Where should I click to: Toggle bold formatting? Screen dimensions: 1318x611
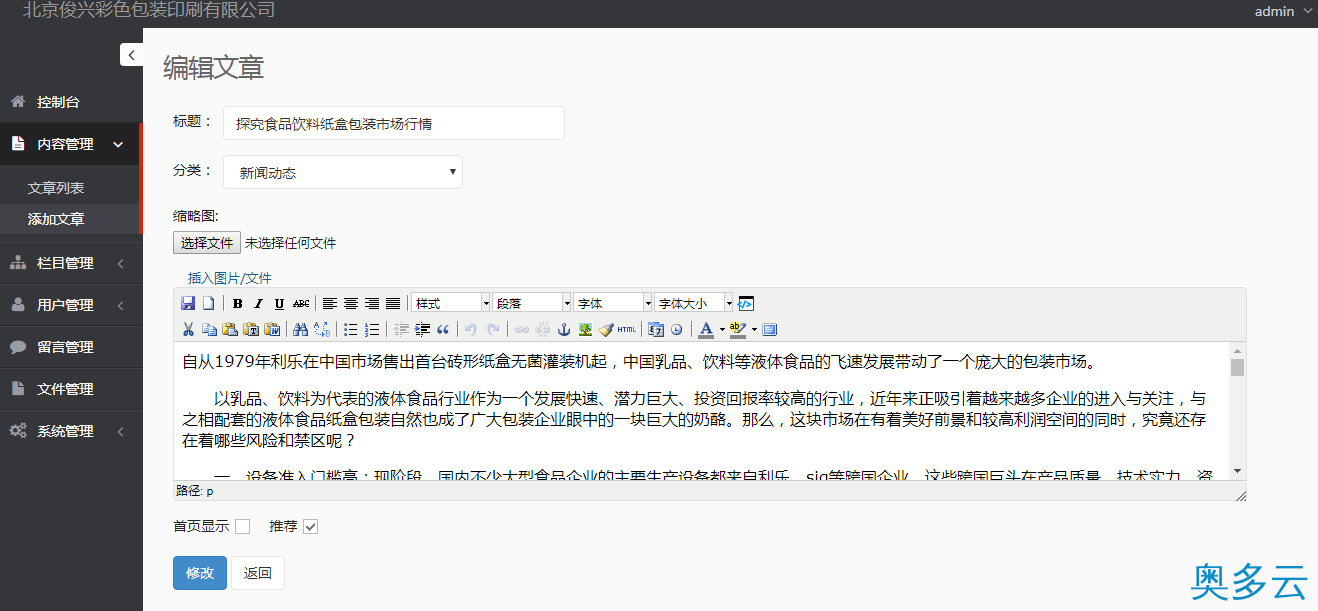[x=237, y=303]
